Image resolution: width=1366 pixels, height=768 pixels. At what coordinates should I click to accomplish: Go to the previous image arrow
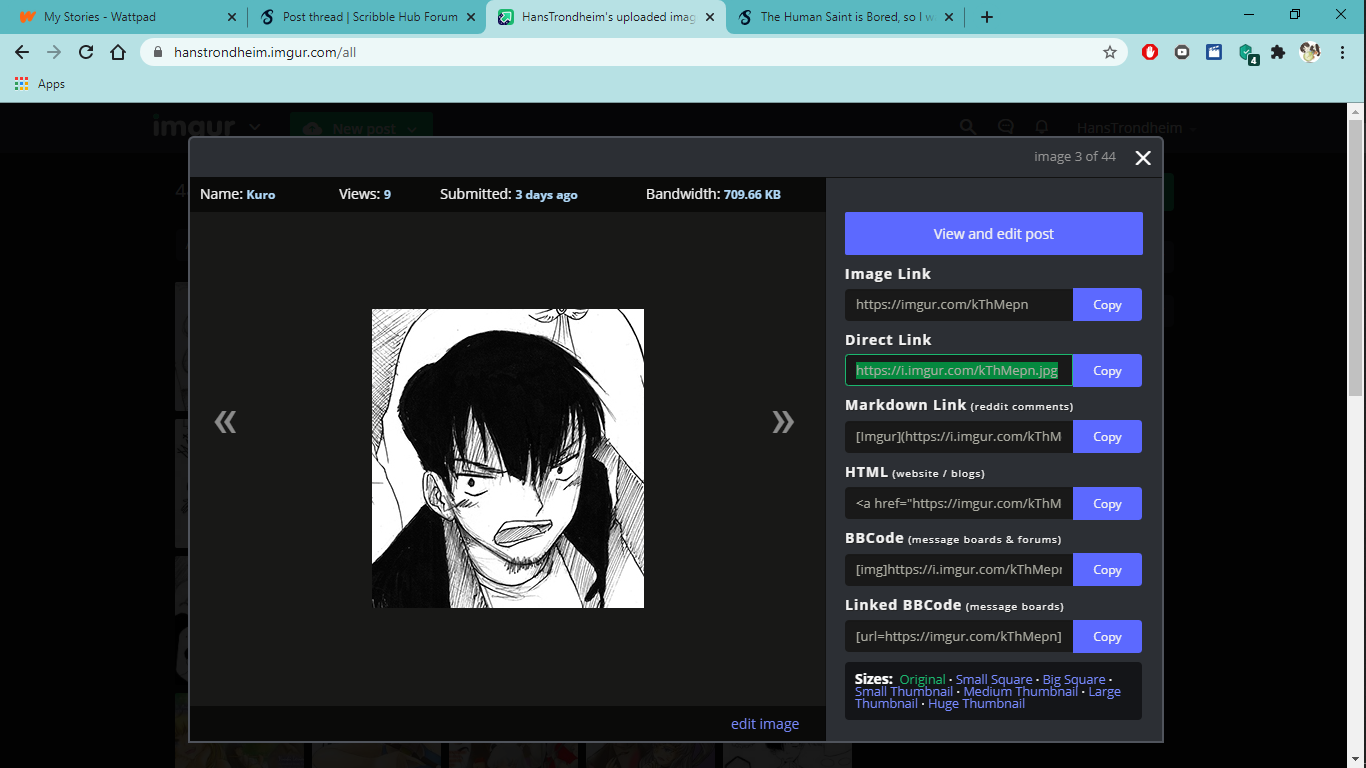pyautogui.click(x=225, y=422)
